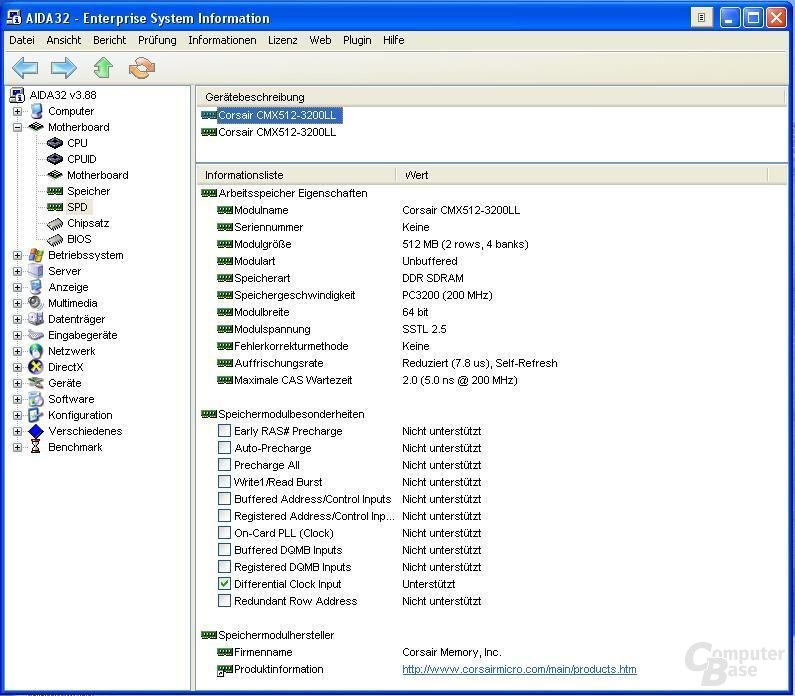795x696 pixels.
Task: Toggle Buffered Address/Control Inputs checkbox
Action: 224,499
